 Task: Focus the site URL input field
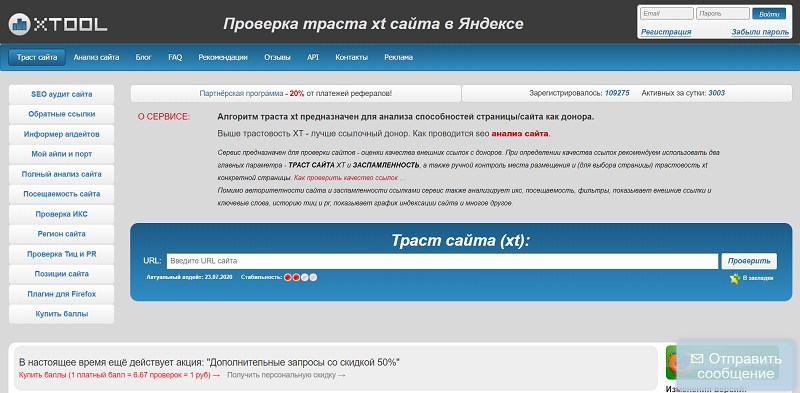(442, 261)
